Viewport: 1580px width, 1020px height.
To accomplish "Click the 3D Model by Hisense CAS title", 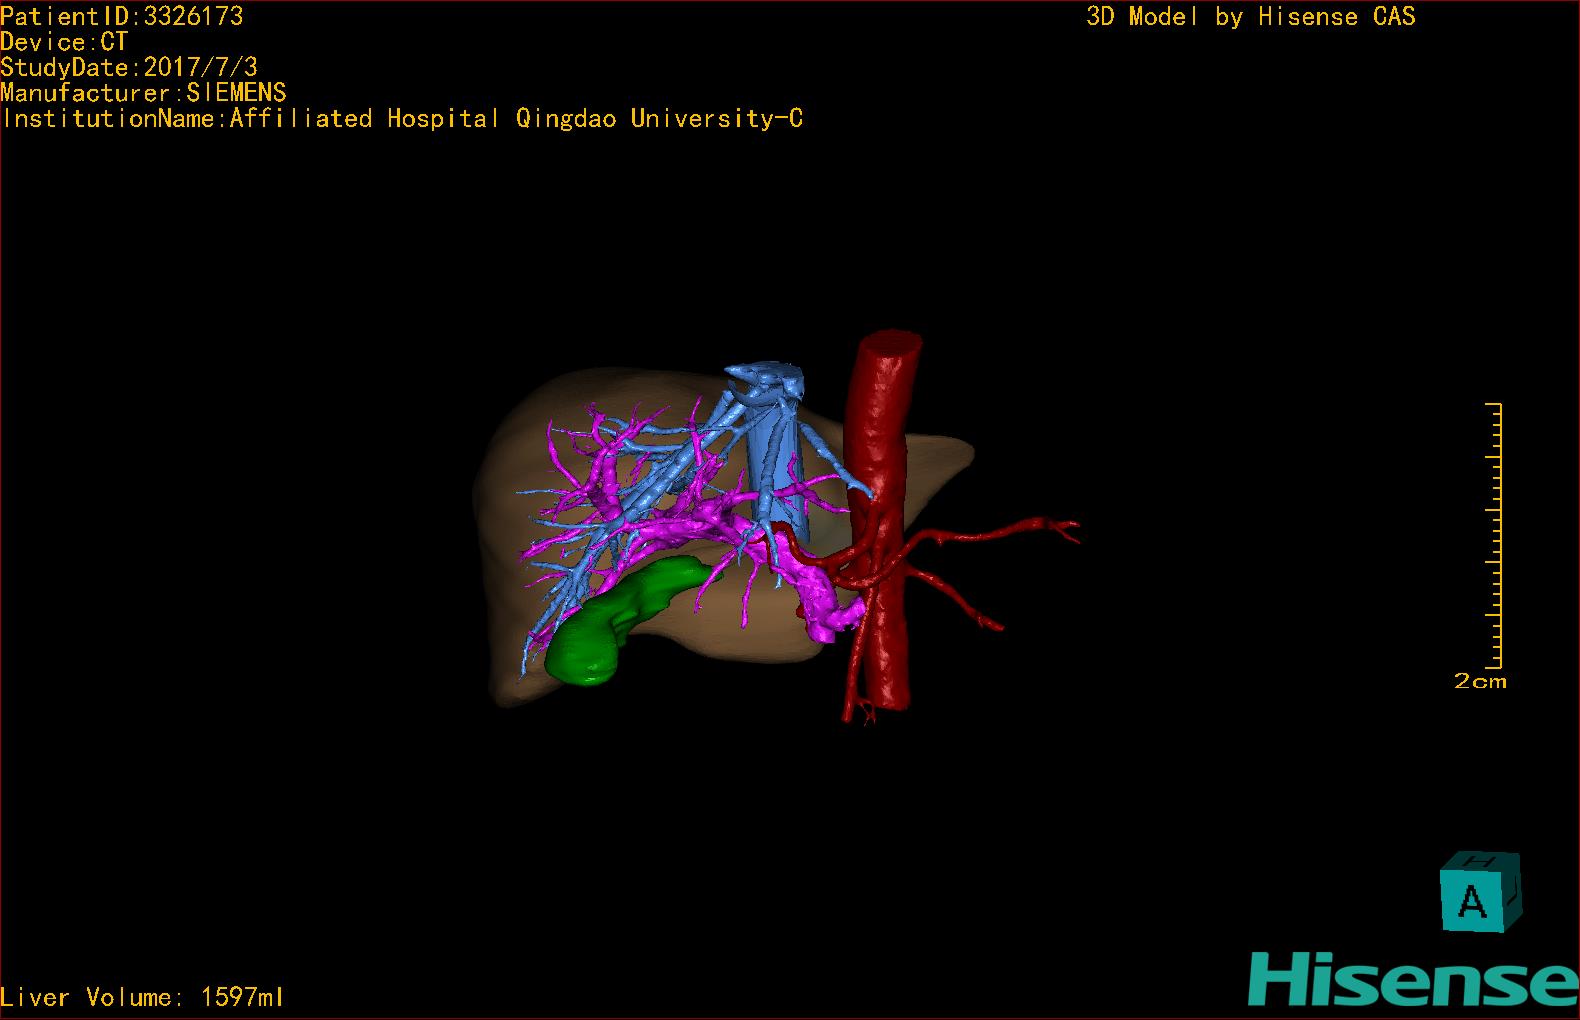I will tap(1251, 16).
